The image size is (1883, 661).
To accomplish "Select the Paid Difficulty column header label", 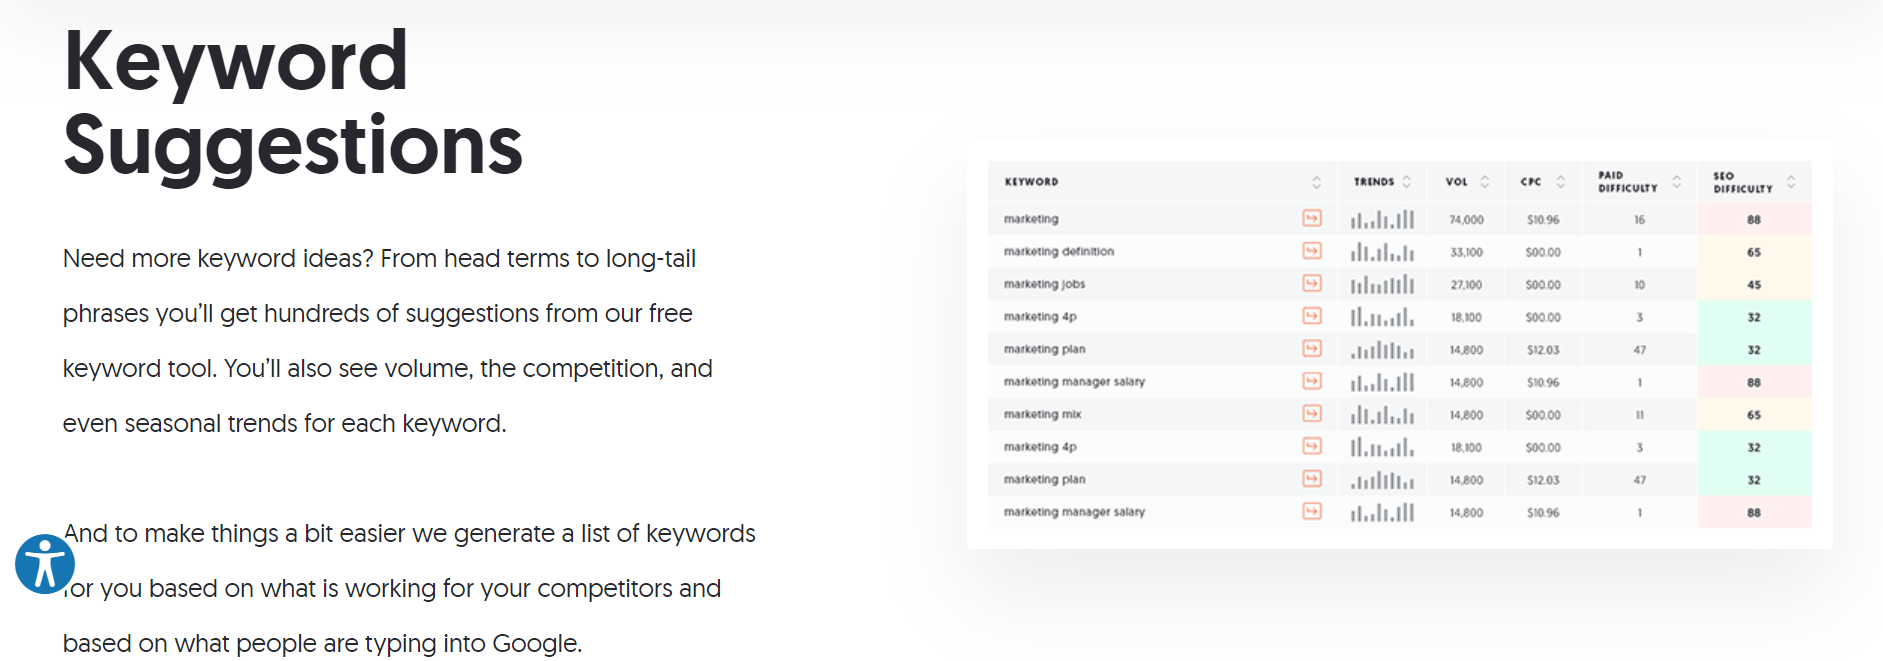I will click(1627, 182).
